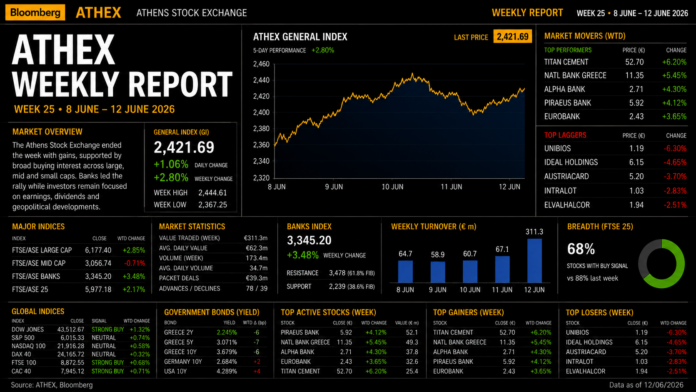Select the 2,320 y-axis label on the chart

pyautogui.click(x=261, y=178)
